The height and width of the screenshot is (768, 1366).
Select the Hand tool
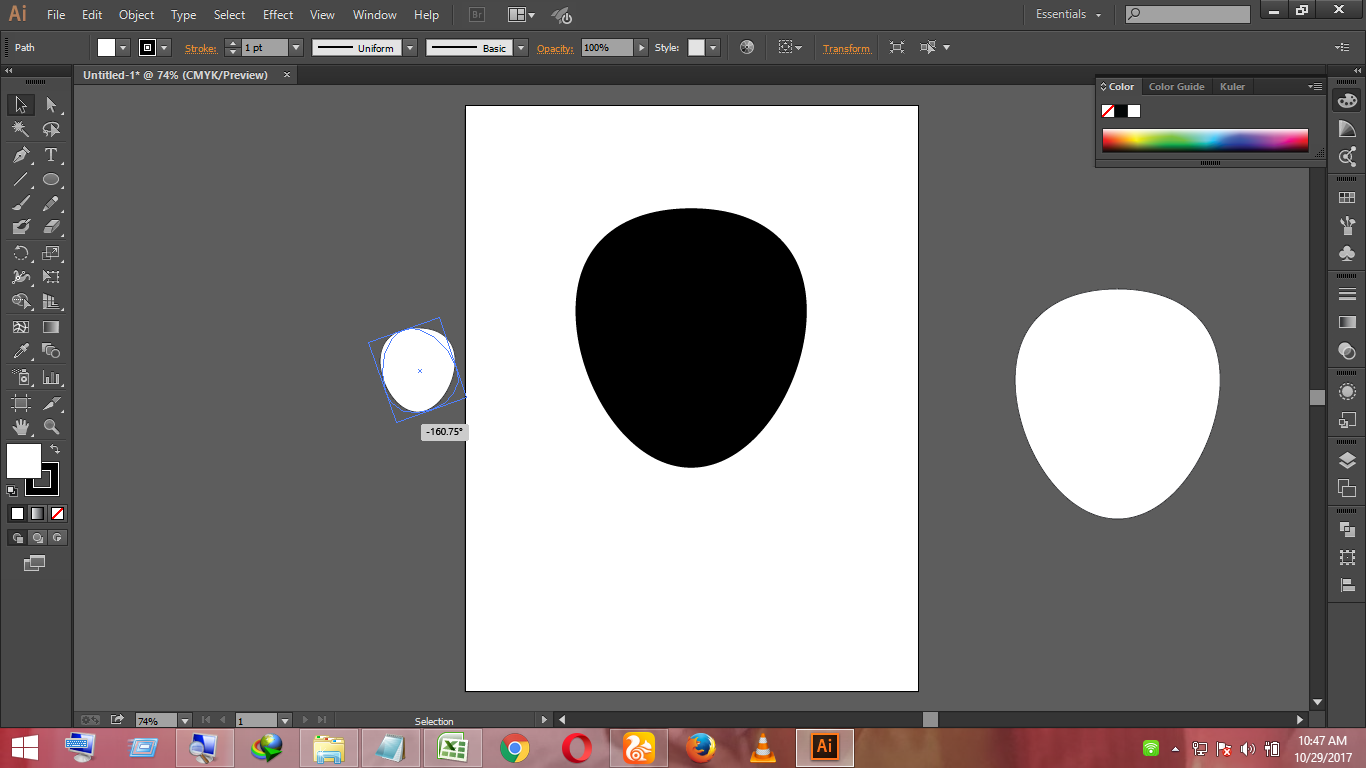click(x=20, y=427)
